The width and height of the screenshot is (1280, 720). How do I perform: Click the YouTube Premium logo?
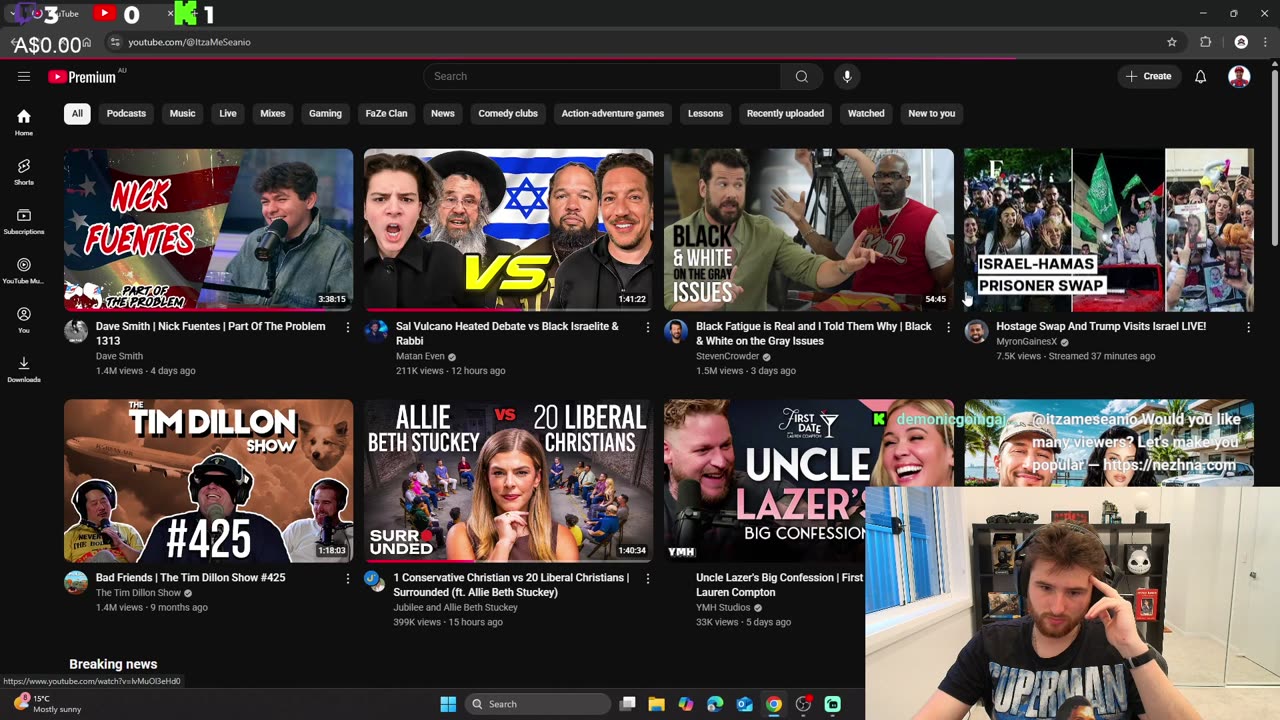click(82, 77)
